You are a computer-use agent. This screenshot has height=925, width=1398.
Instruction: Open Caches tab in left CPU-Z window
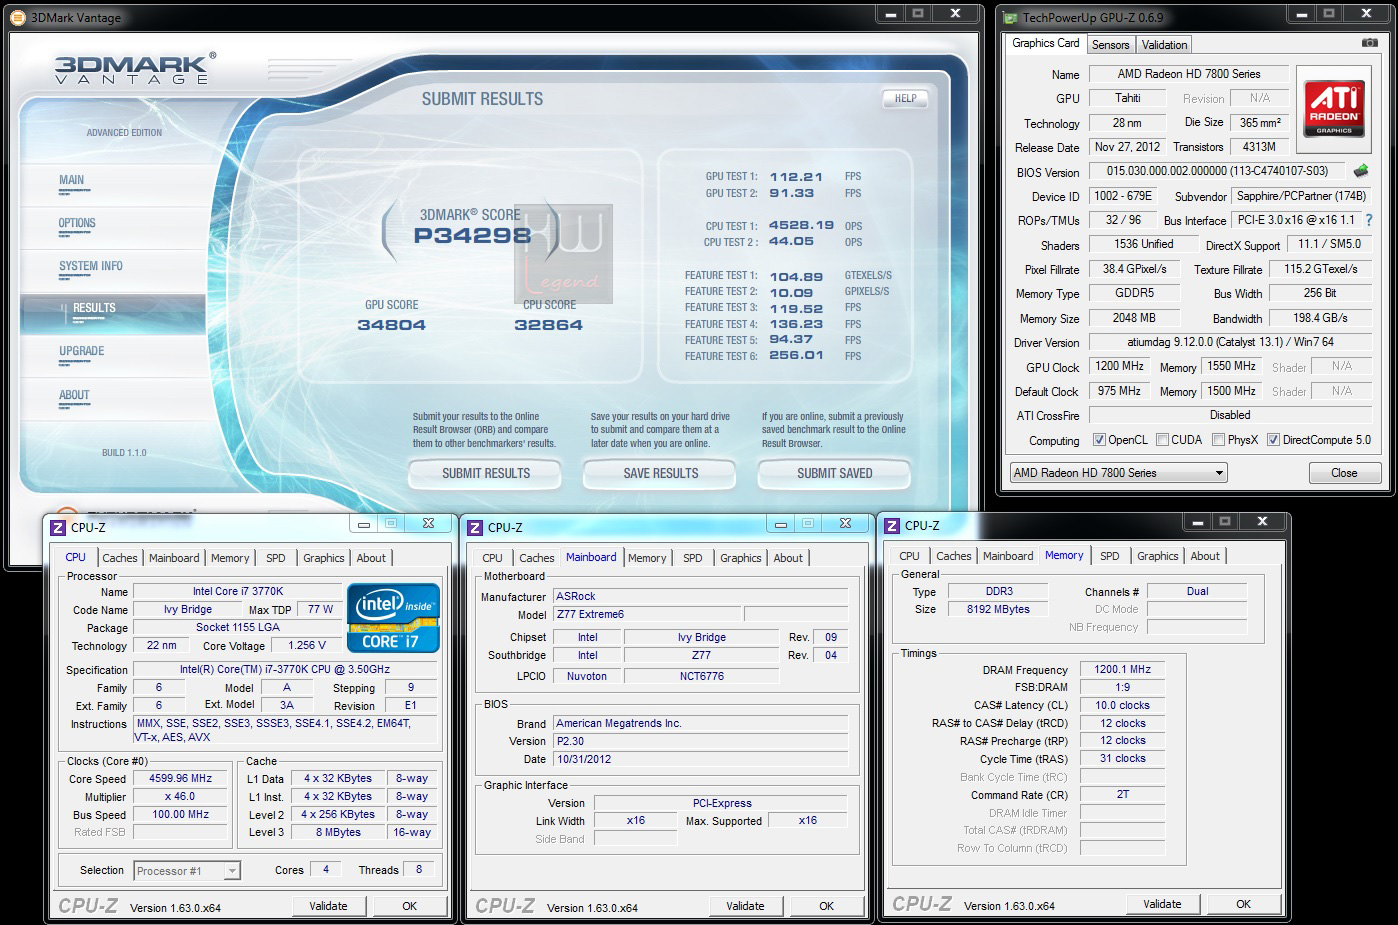[120, 558]
